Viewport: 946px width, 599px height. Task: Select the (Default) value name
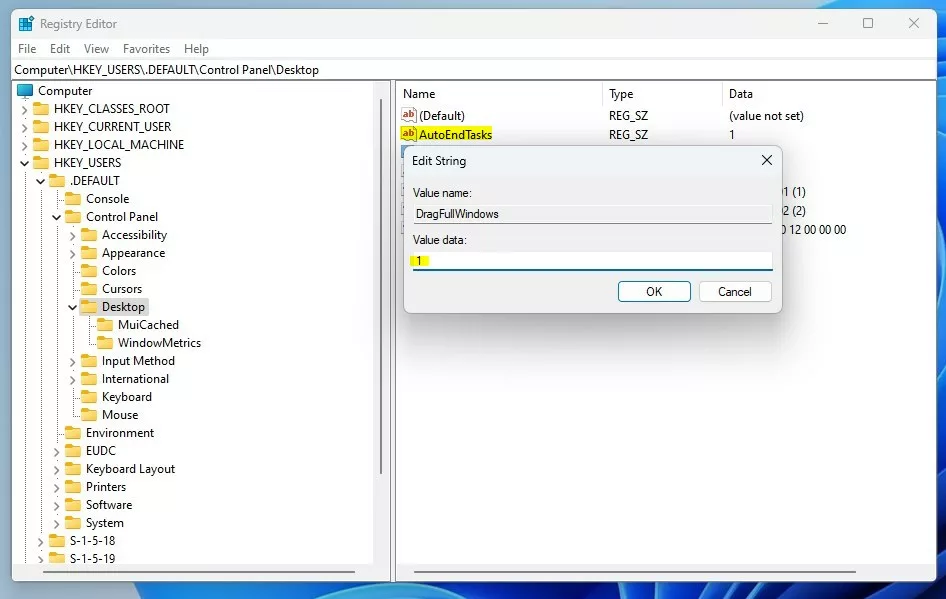[x=442, y=116]
